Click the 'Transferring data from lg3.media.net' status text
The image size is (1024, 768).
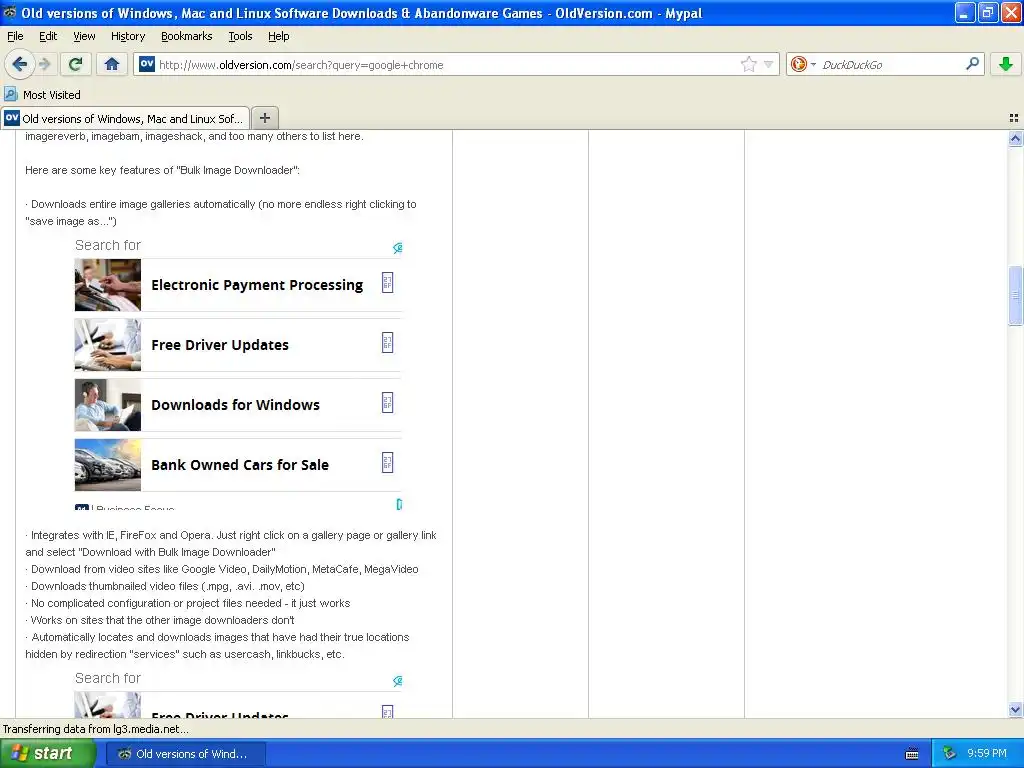[95, 729]
